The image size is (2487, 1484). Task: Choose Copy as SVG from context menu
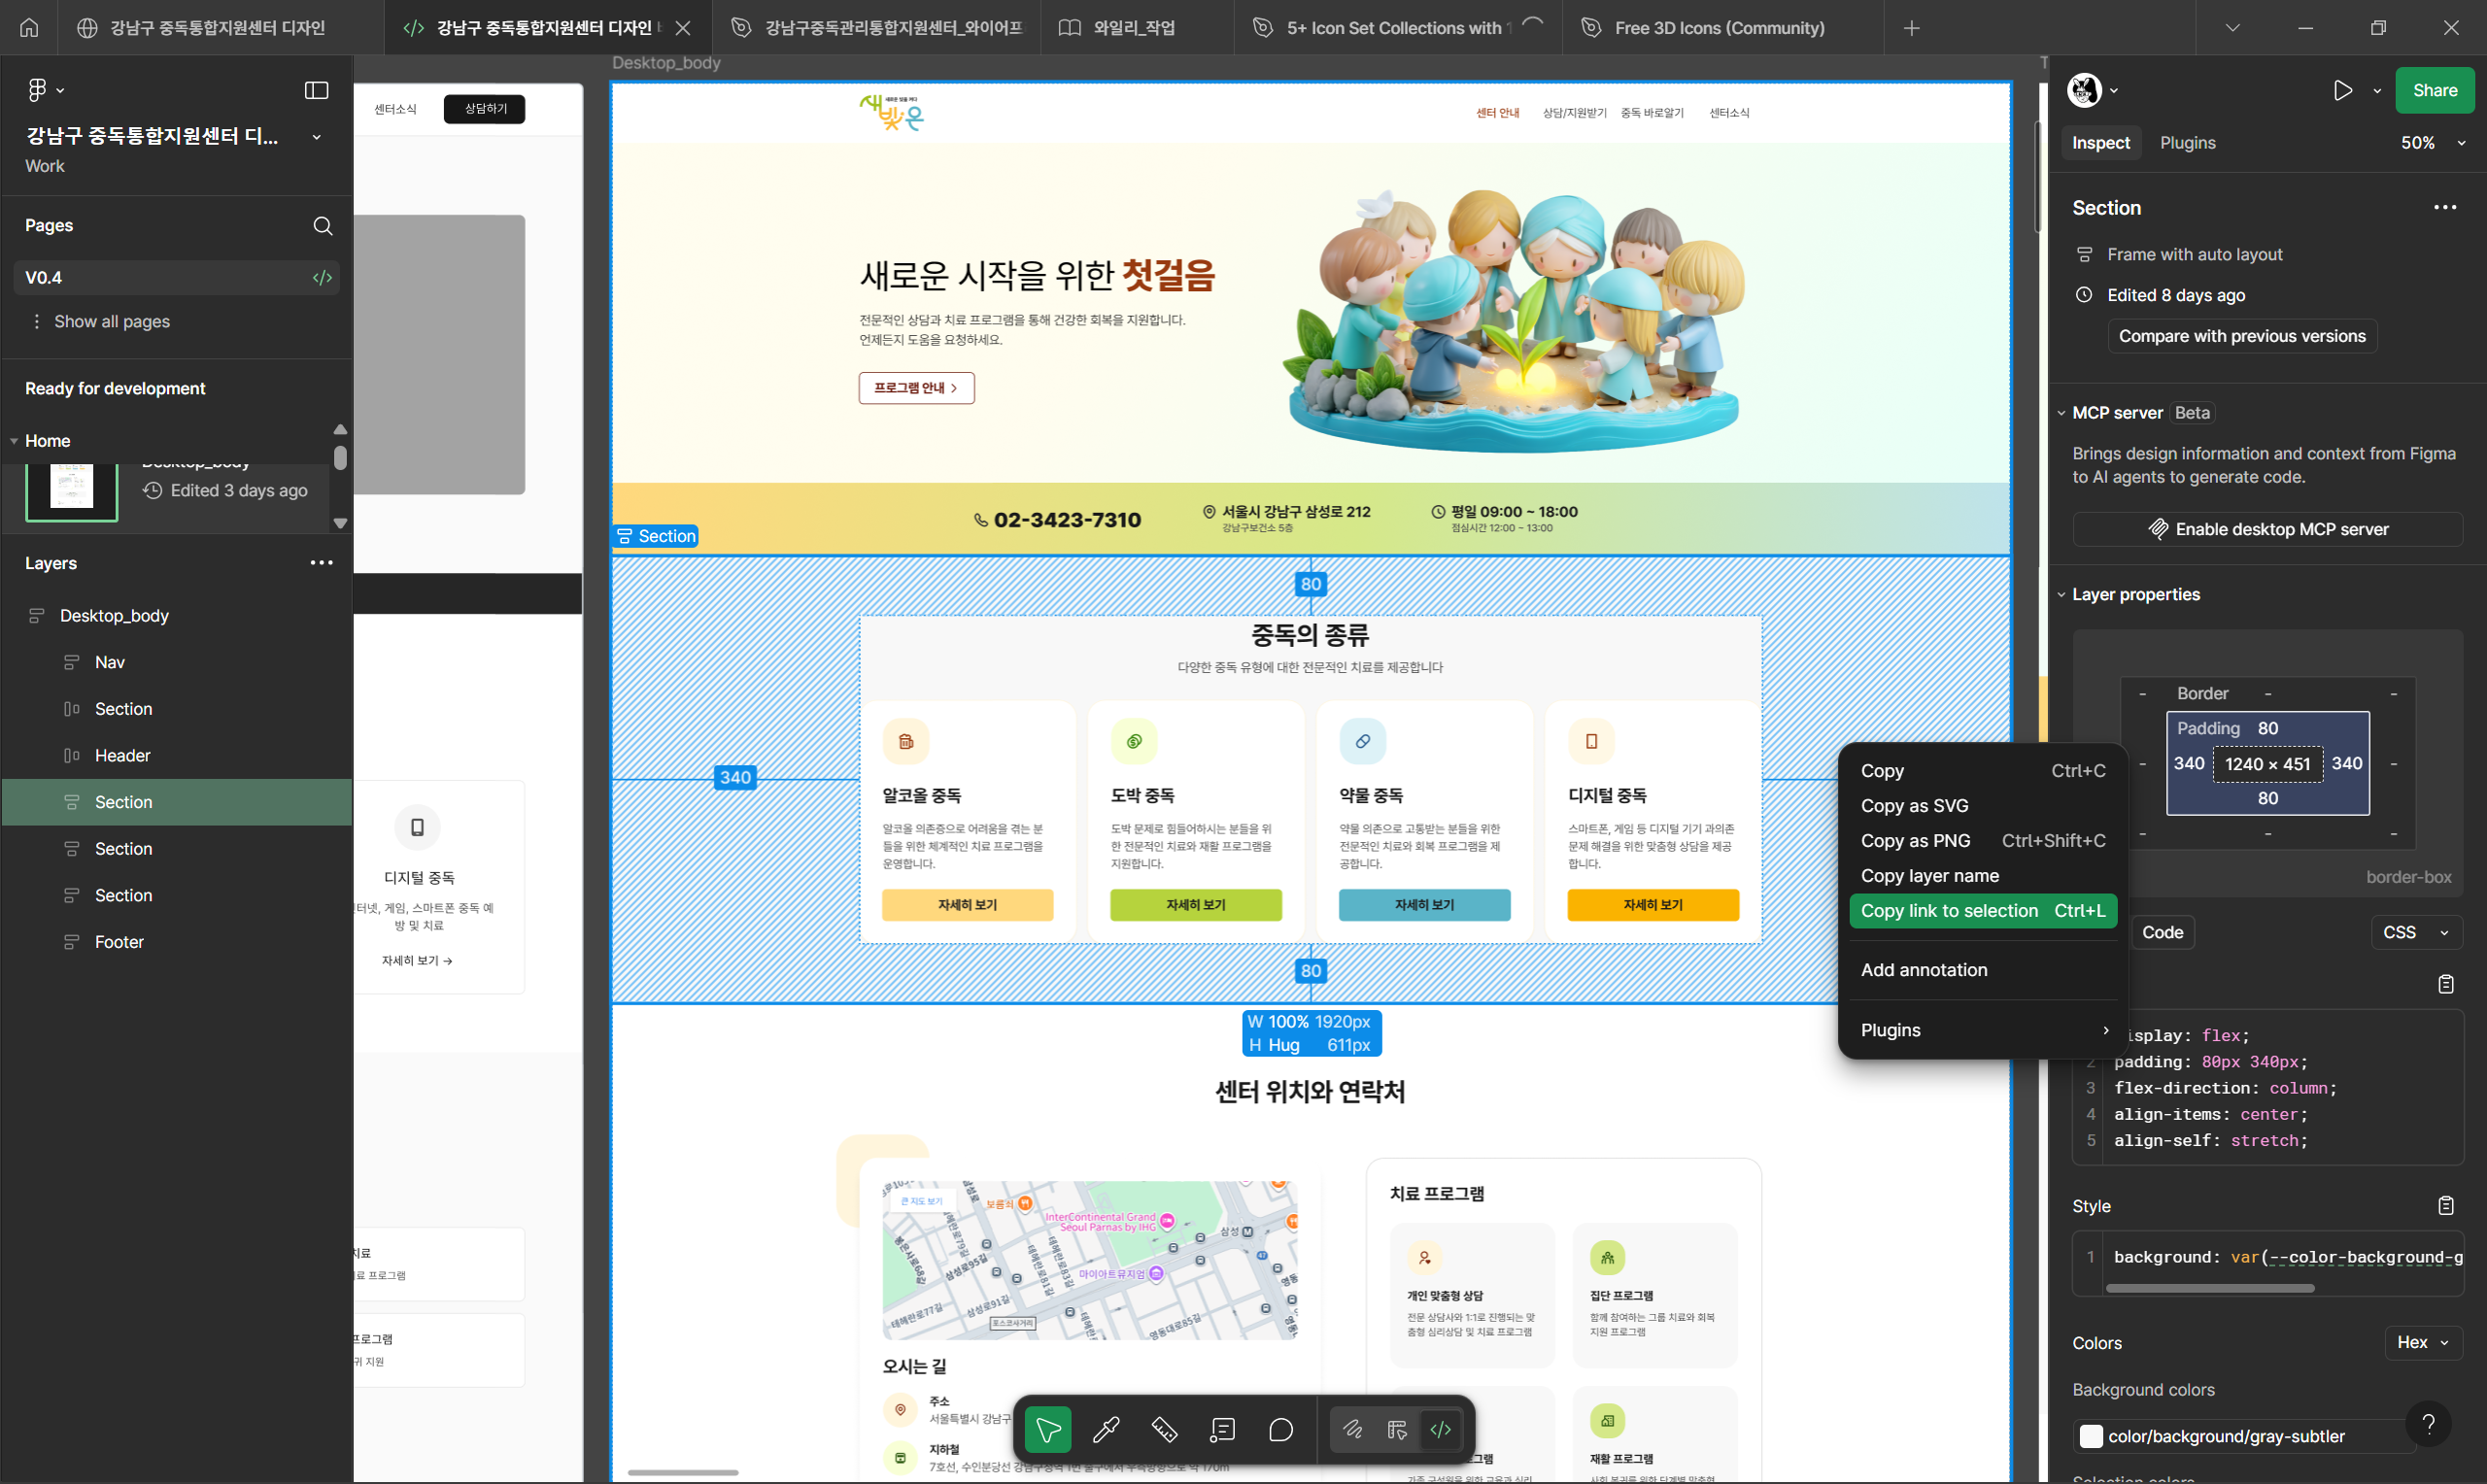[x=1914, y=805]
